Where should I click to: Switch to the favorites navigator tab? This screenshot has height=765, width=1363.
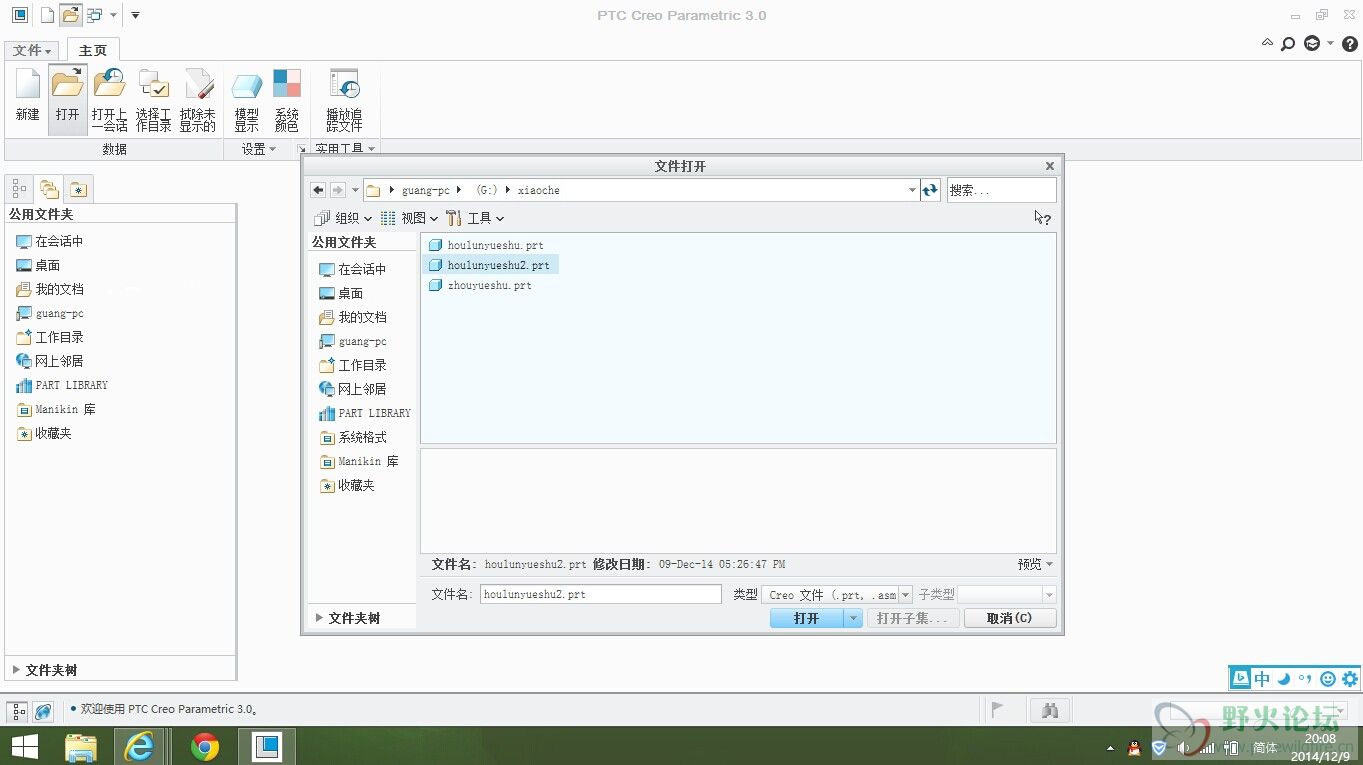[79, 188]
